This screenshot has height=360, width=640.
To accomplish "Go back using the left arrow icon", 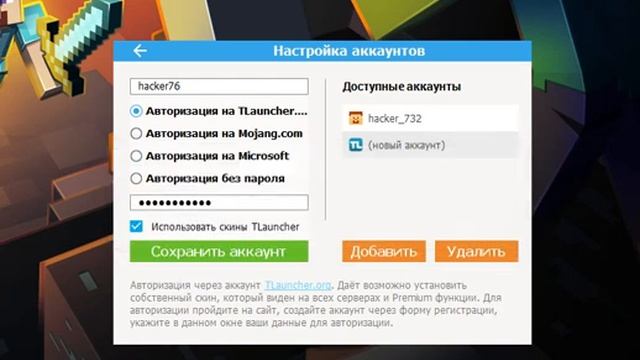I will pos(140,51).
